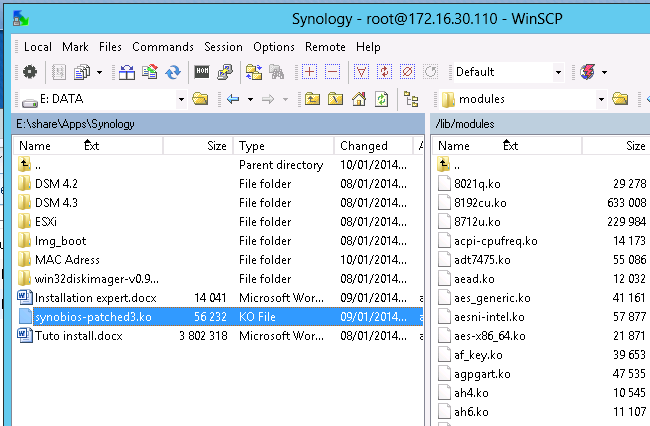This screenshot has width=650, height=426.
Task: Sort local panel by Size column
Action: [x=198, y=146]
